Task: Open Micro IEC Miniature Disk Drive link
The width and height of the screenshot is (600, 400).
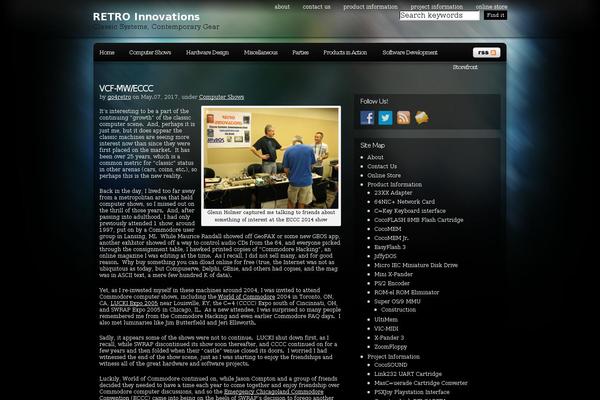Action: tap(416, 265)
